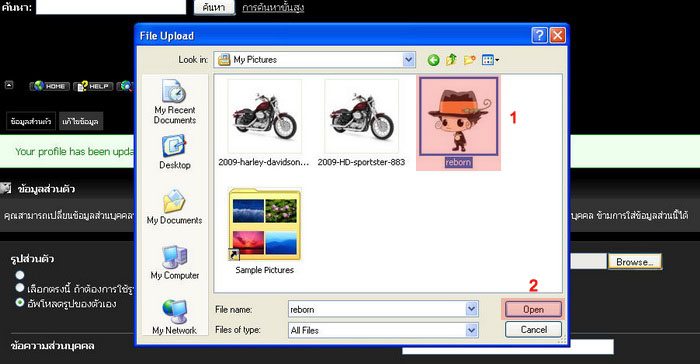
Task: Click the Browse button on the webpage
Action: (634, 262)
